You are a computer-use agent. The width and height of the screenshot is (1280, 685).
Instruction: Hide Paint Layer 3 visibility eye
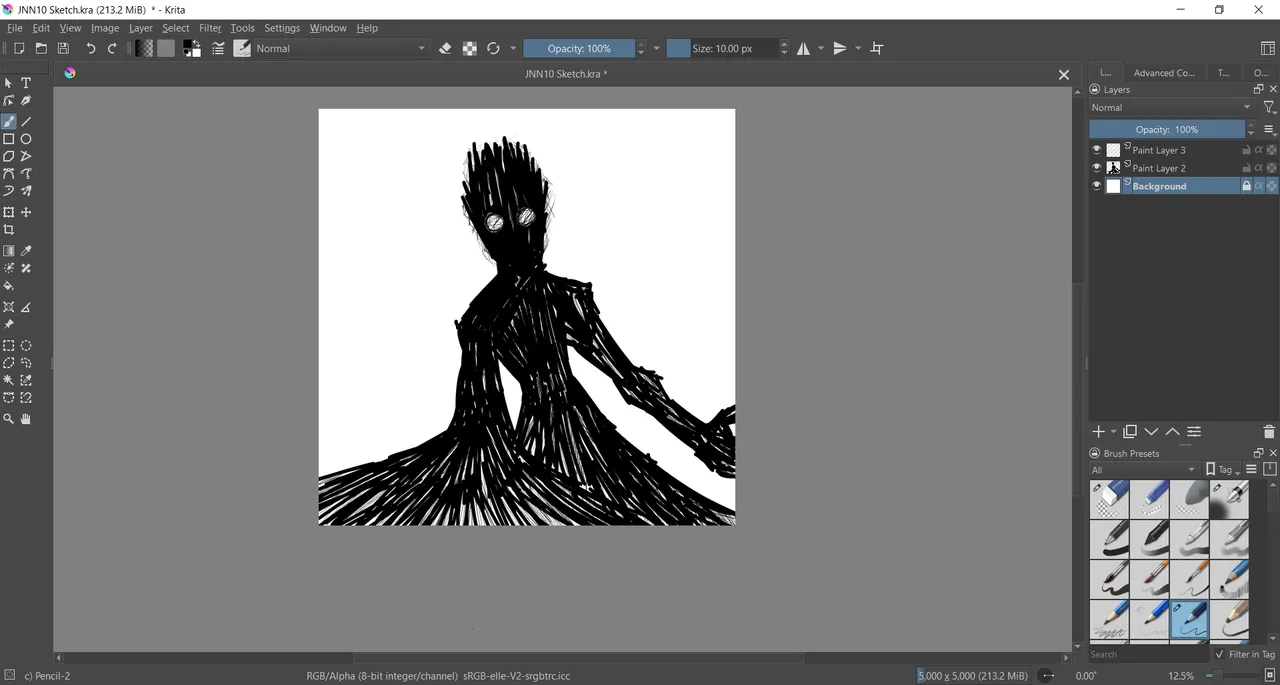pyautogui.click(x=1096, y=150)
